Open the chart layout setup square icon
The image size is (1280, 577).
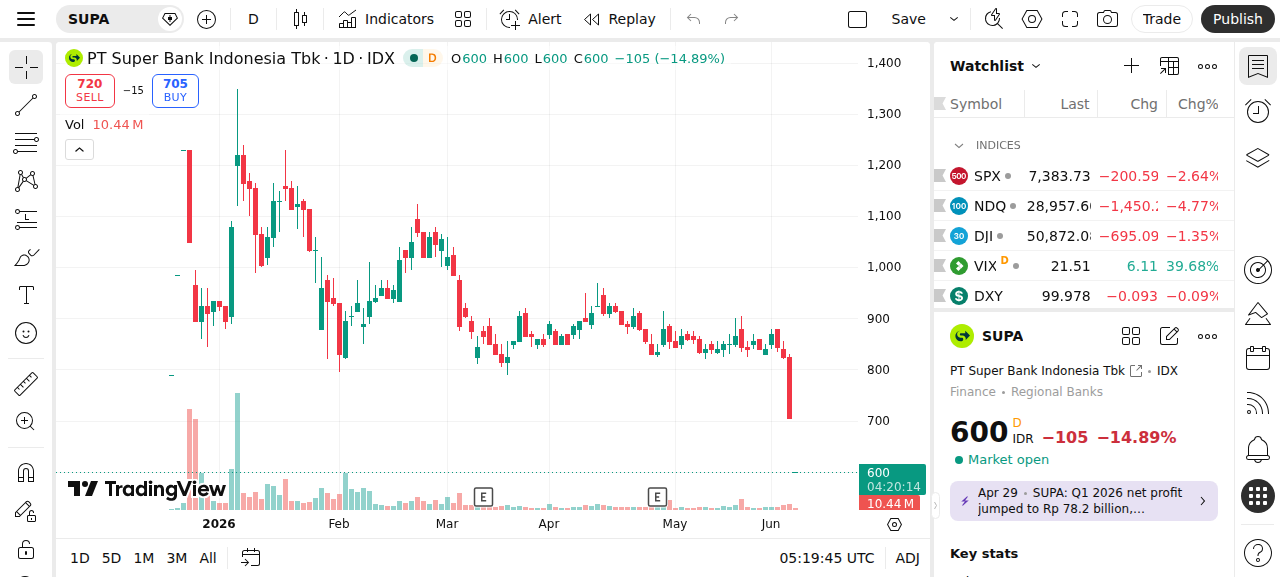click(857, 19)
